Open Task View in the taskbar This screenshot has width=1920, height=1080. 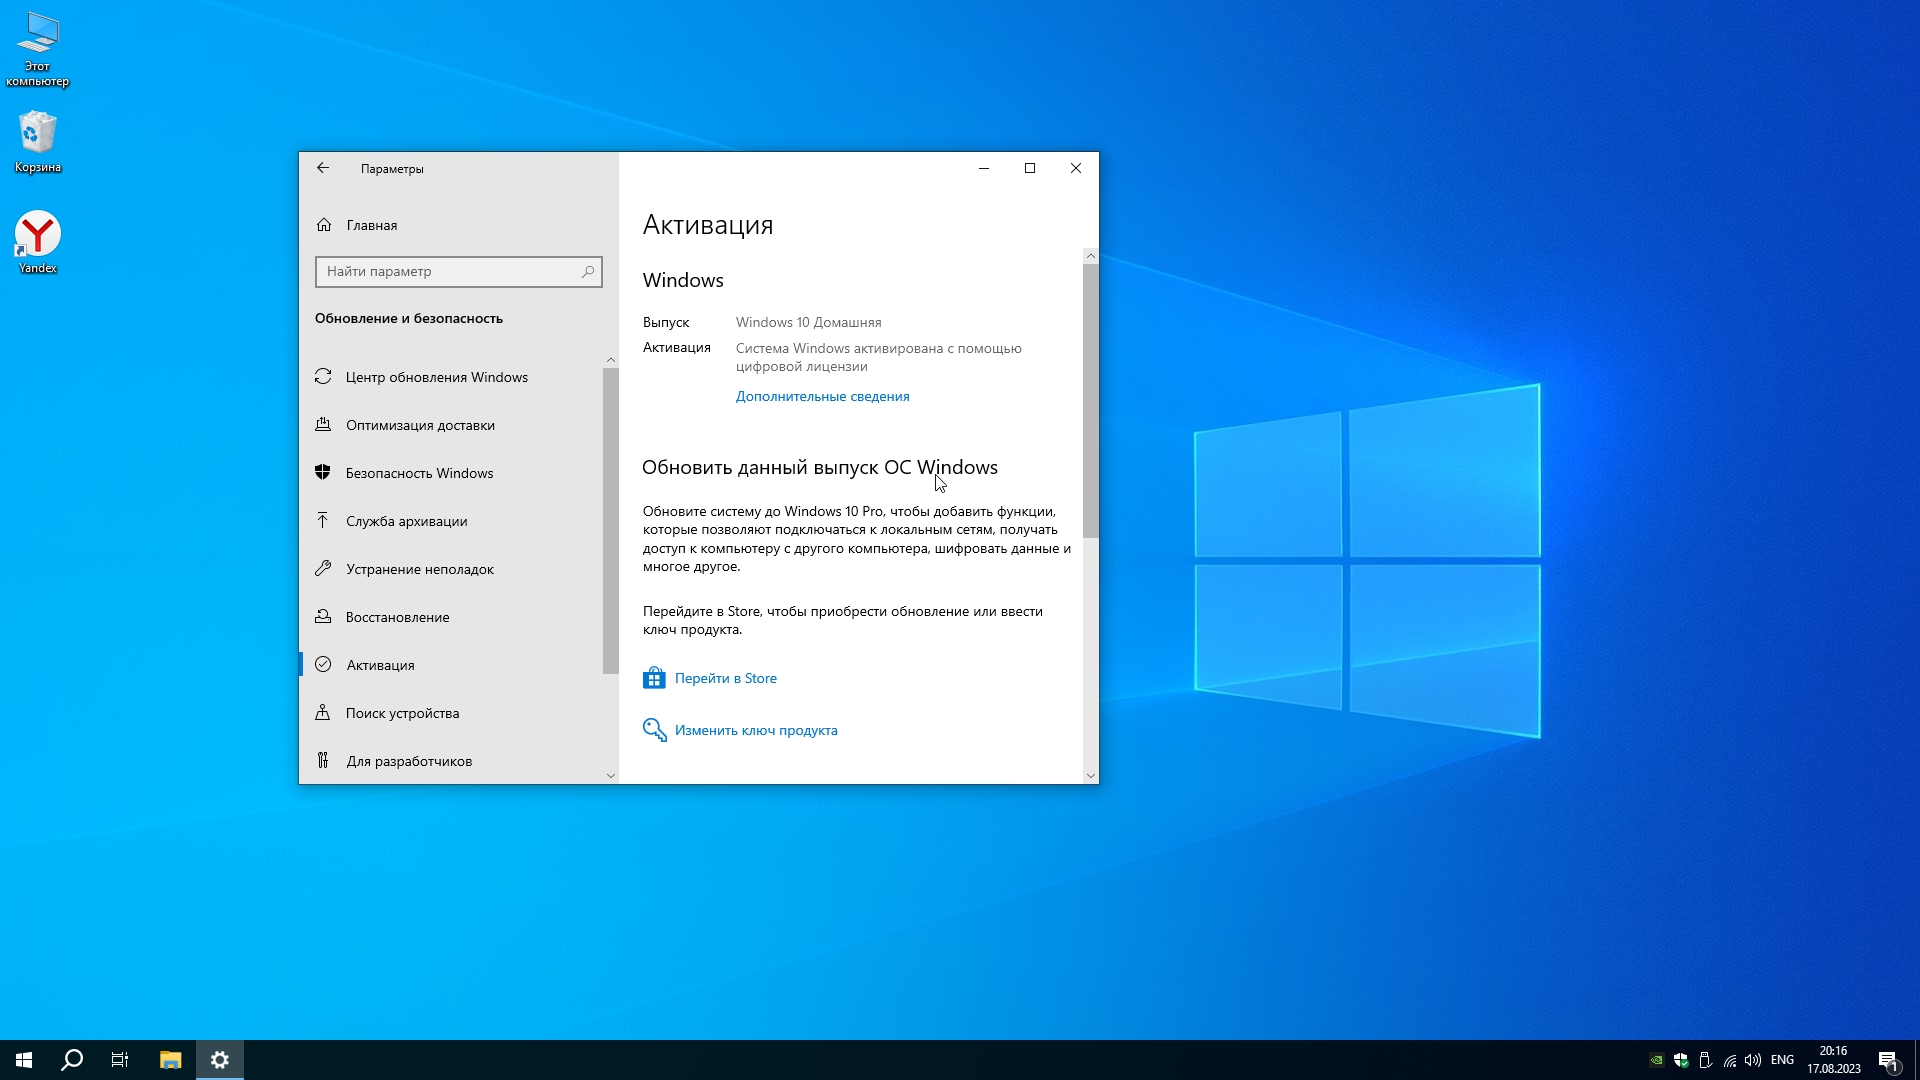120,1060
